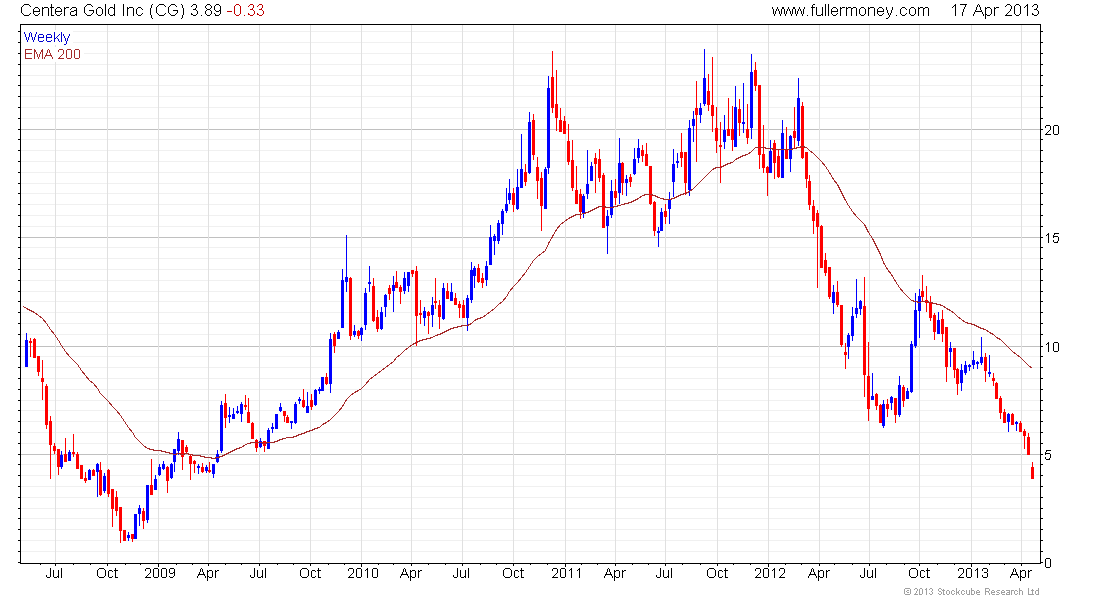Open the www.fullermoney.com text
The image size is (1100, 600).
(x=850, y=11)
